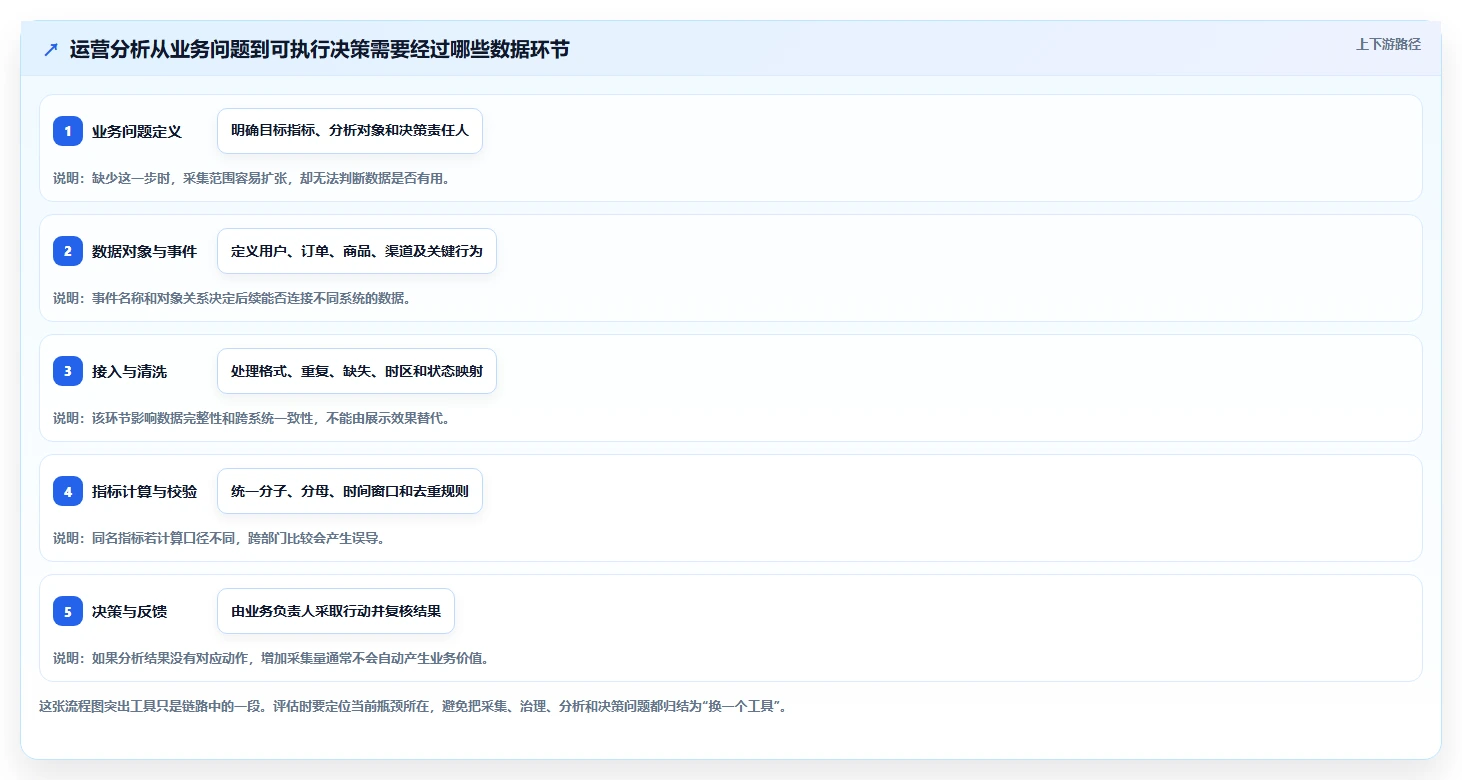Click the note starting 同名指标若计算口径不同
1462x780 pixels.
219,538
